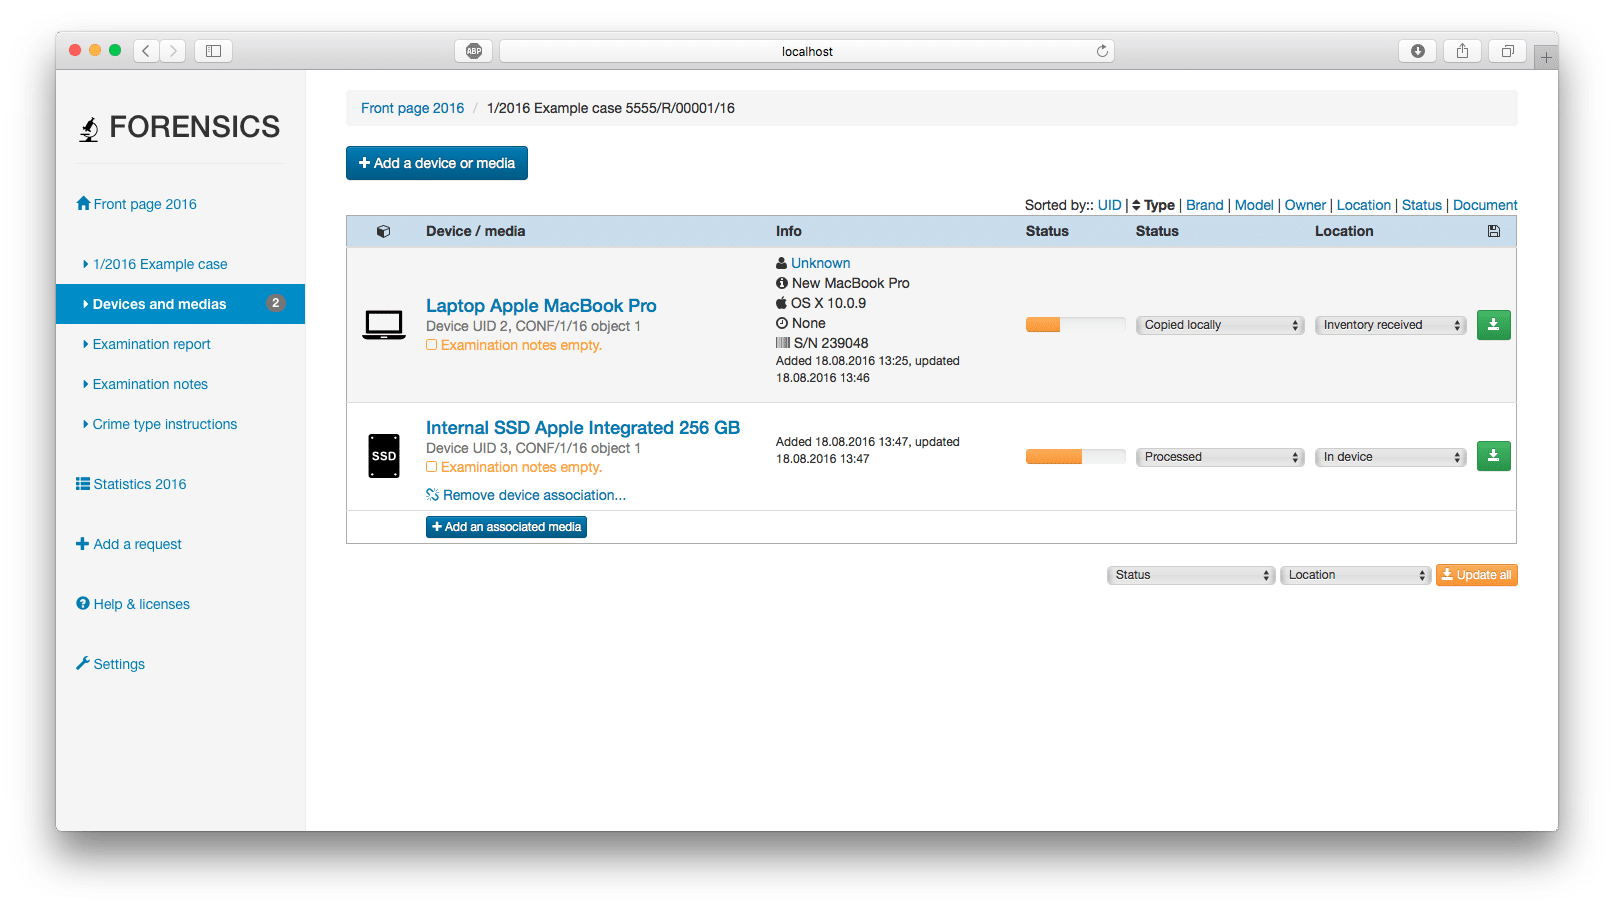
Task: Click the green save button for Laptop row
Action: [1493, 325]
